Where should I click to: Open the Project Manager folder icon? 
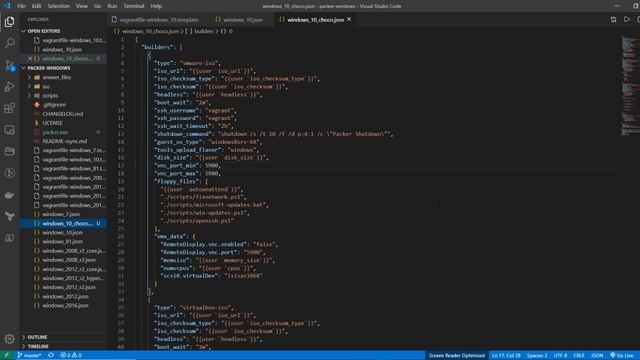click(x=9, y=151)
